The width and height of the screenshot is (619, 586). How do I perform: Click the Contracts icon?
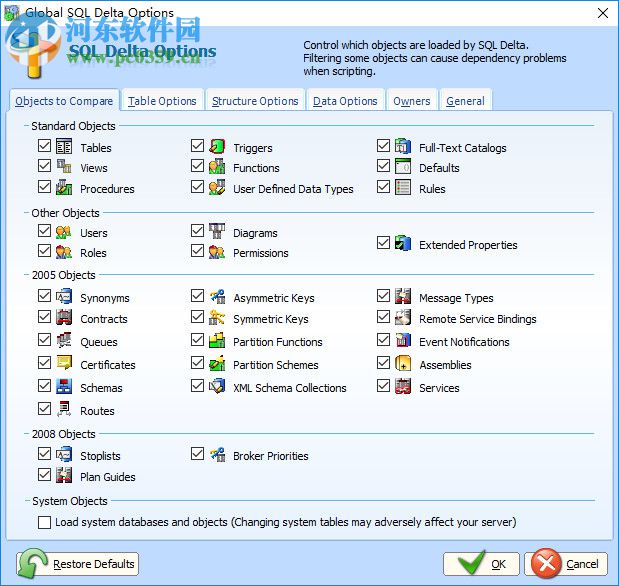pos(64,317)
